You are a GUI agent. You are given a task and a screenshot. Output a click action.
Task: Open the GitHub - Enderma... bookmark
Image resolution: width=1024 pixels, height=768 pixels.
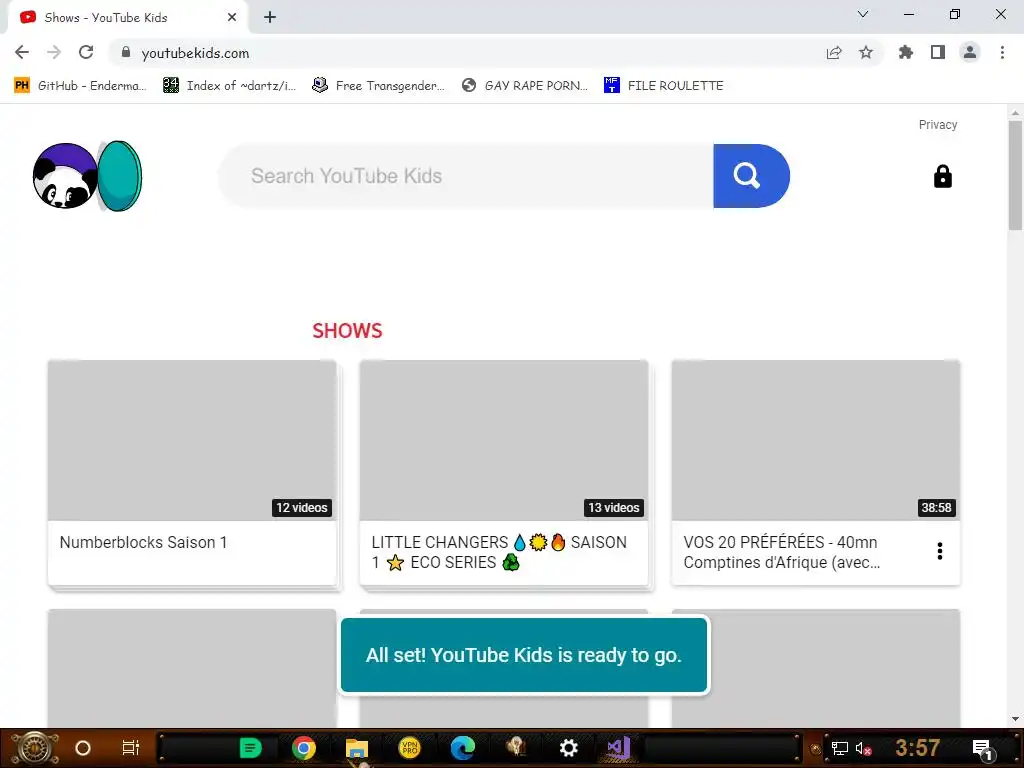point(80,86)
